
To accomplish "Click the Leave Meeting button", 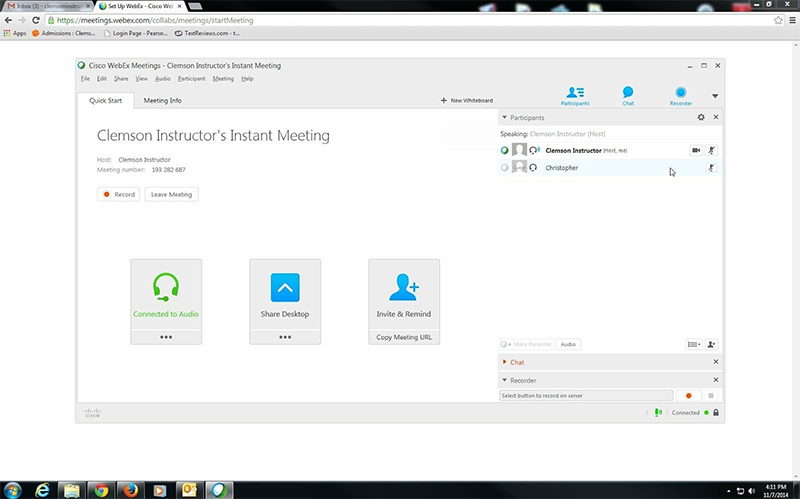I will [x=171, y=194].
